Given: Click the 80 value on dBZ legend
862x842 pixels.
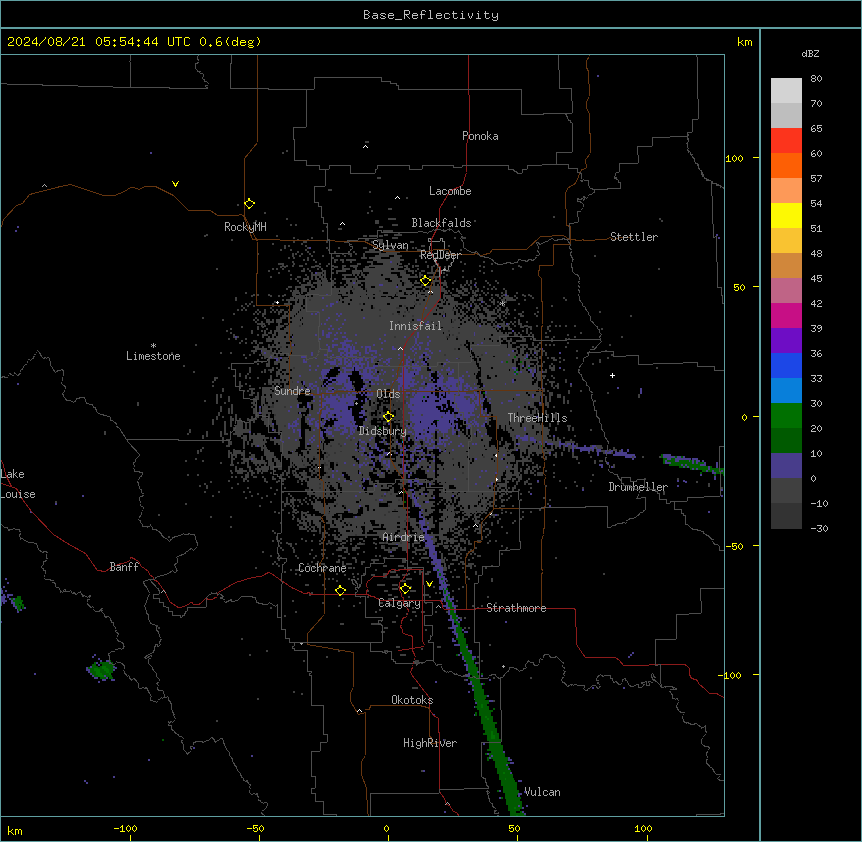Looking at the screenshot, I should (x=816, y=79).
